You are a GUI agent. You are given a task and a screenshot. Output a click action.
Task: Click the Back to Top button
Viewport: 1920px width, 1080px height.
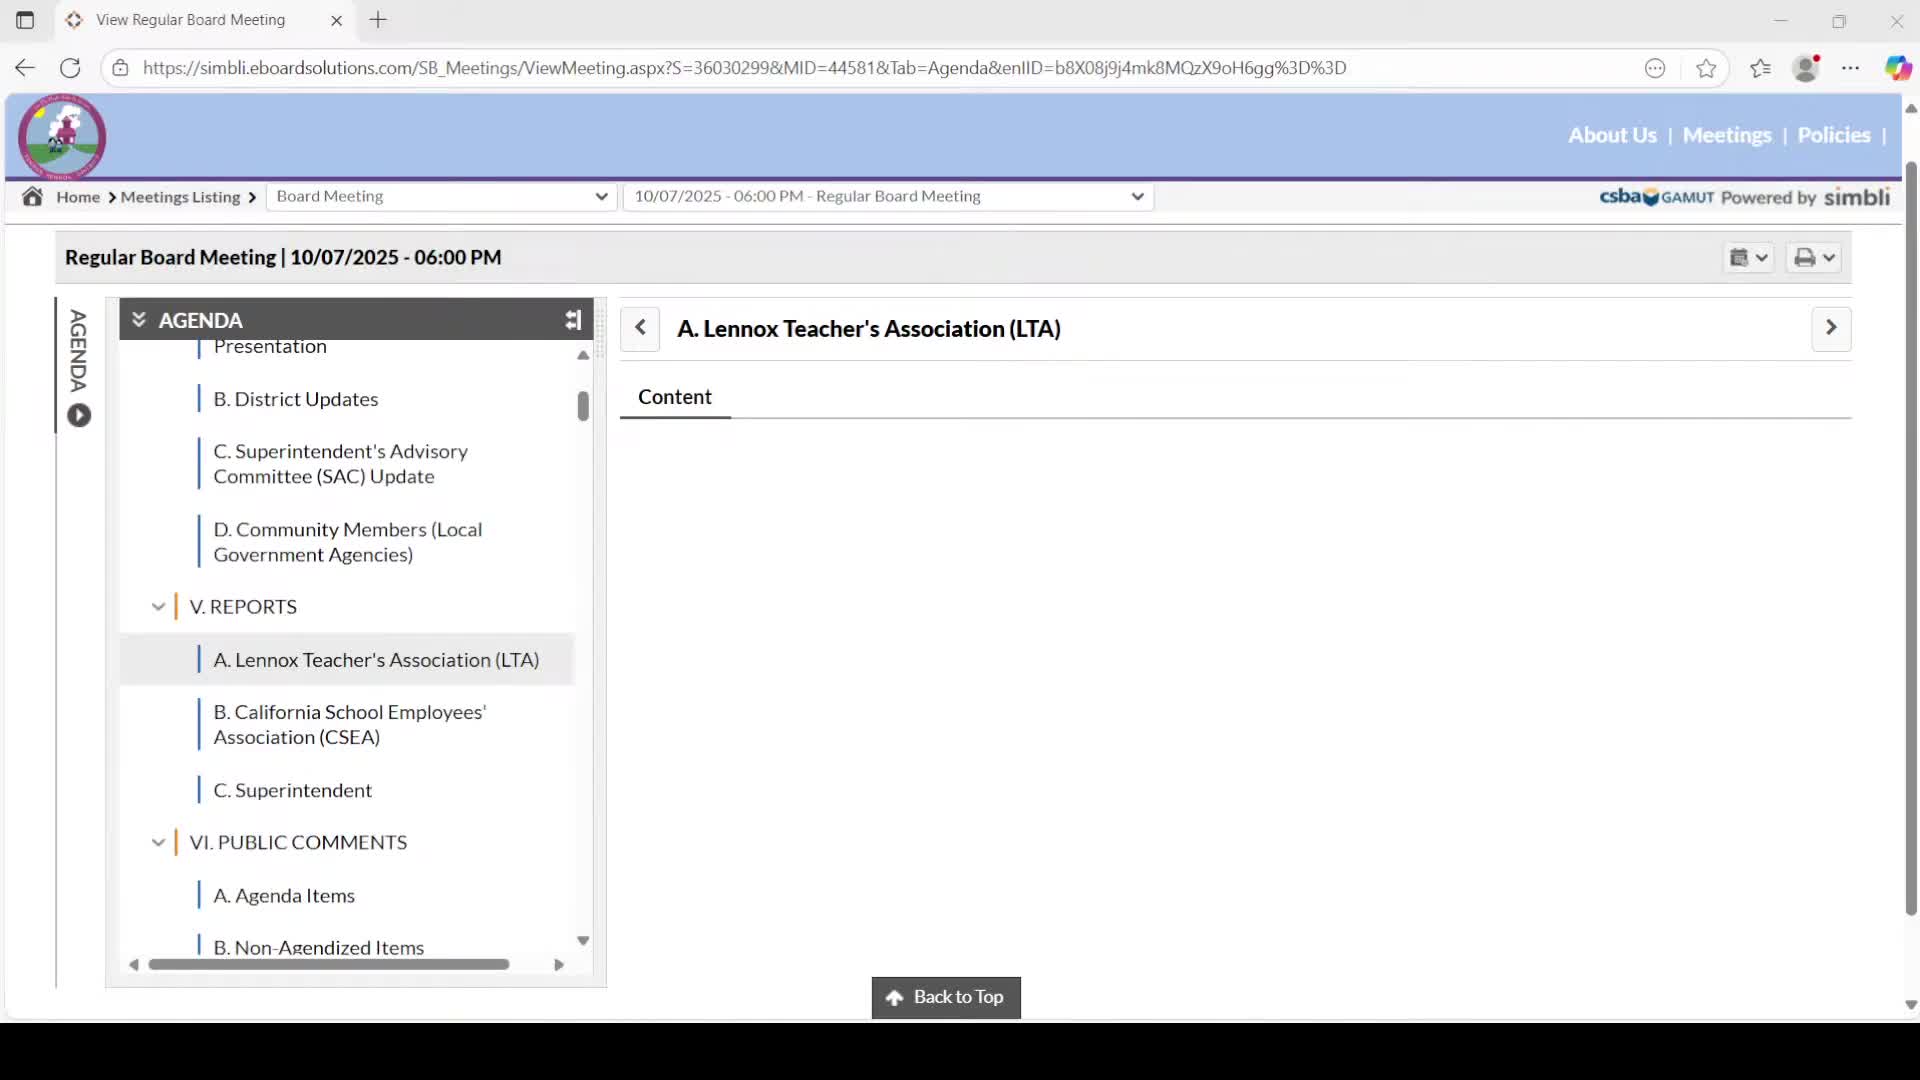tap(946, 997)
